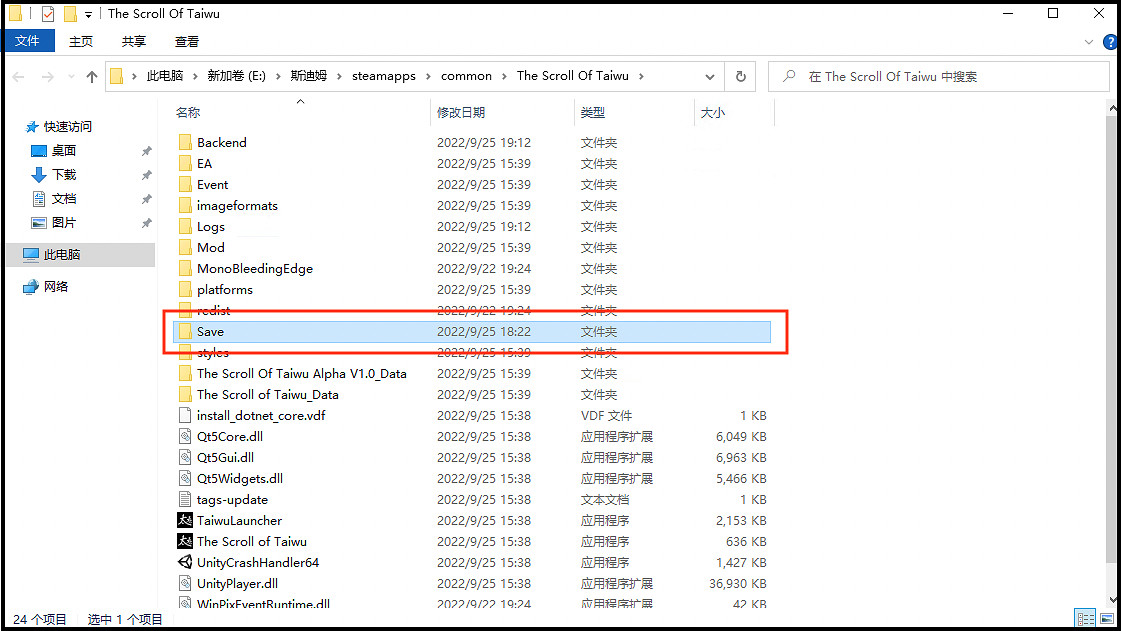1121x631 pixels.
Task: Switch to the 查看 ribbon tab
Action: [x=187, y=41]
